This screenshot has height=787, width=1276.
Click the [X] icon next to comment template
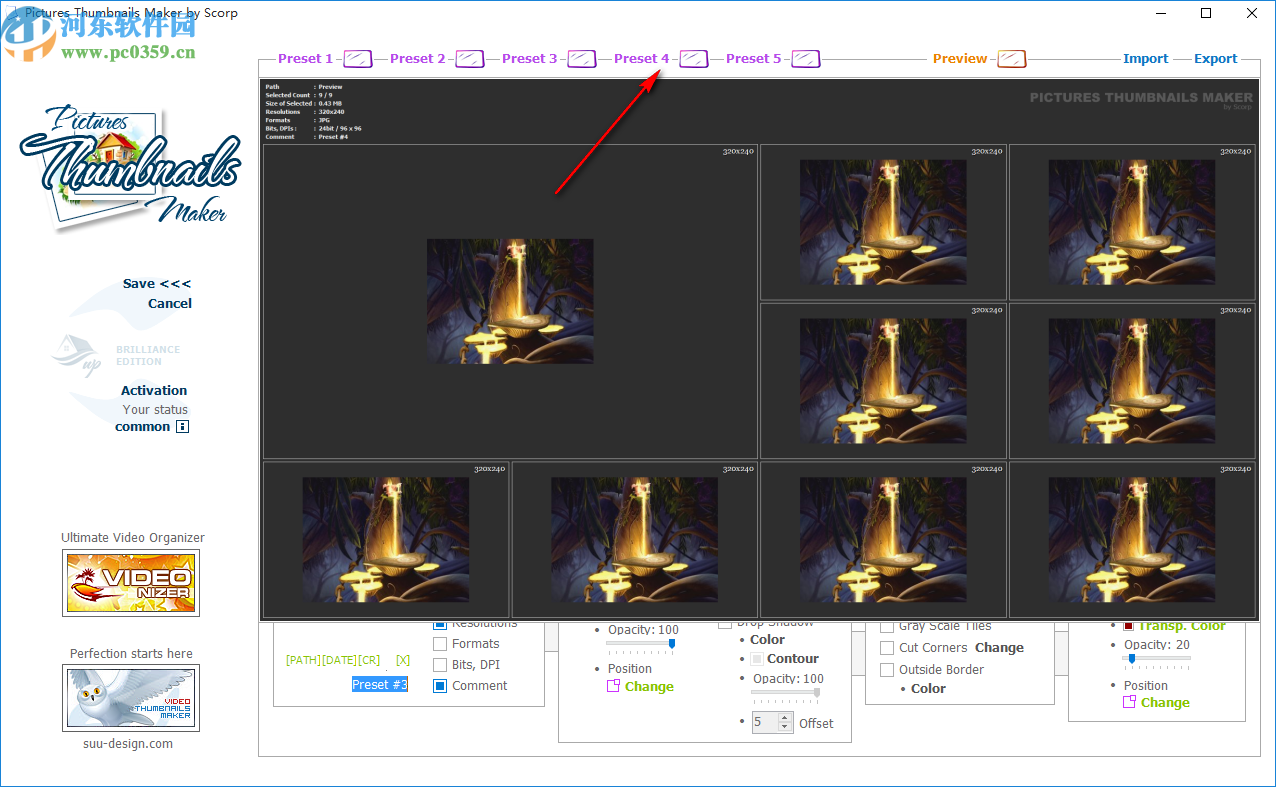pos(404,659)
